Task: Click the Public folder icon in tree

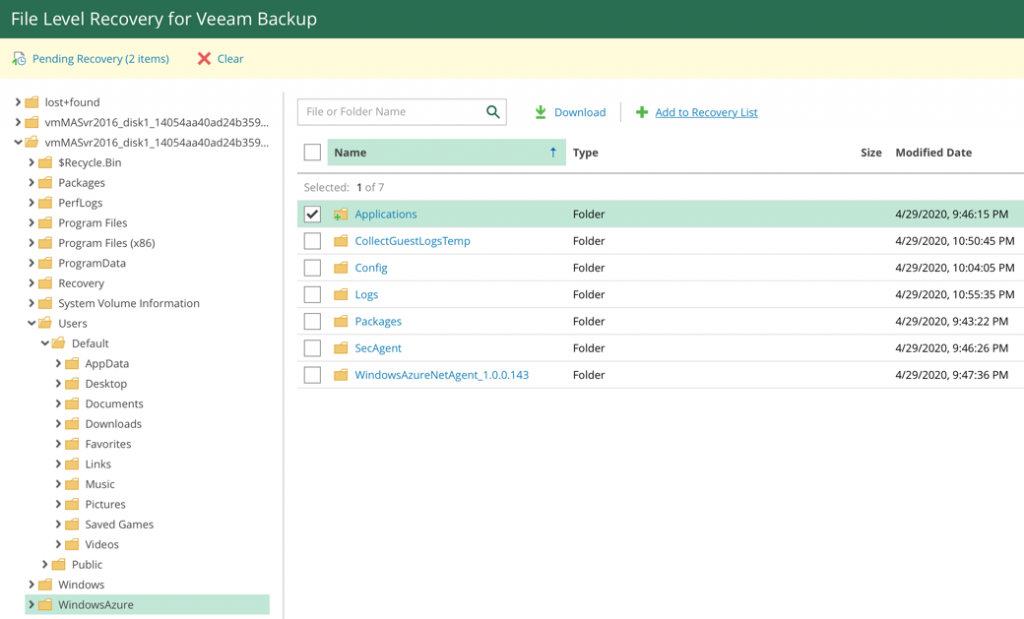Action: [59, 565]
